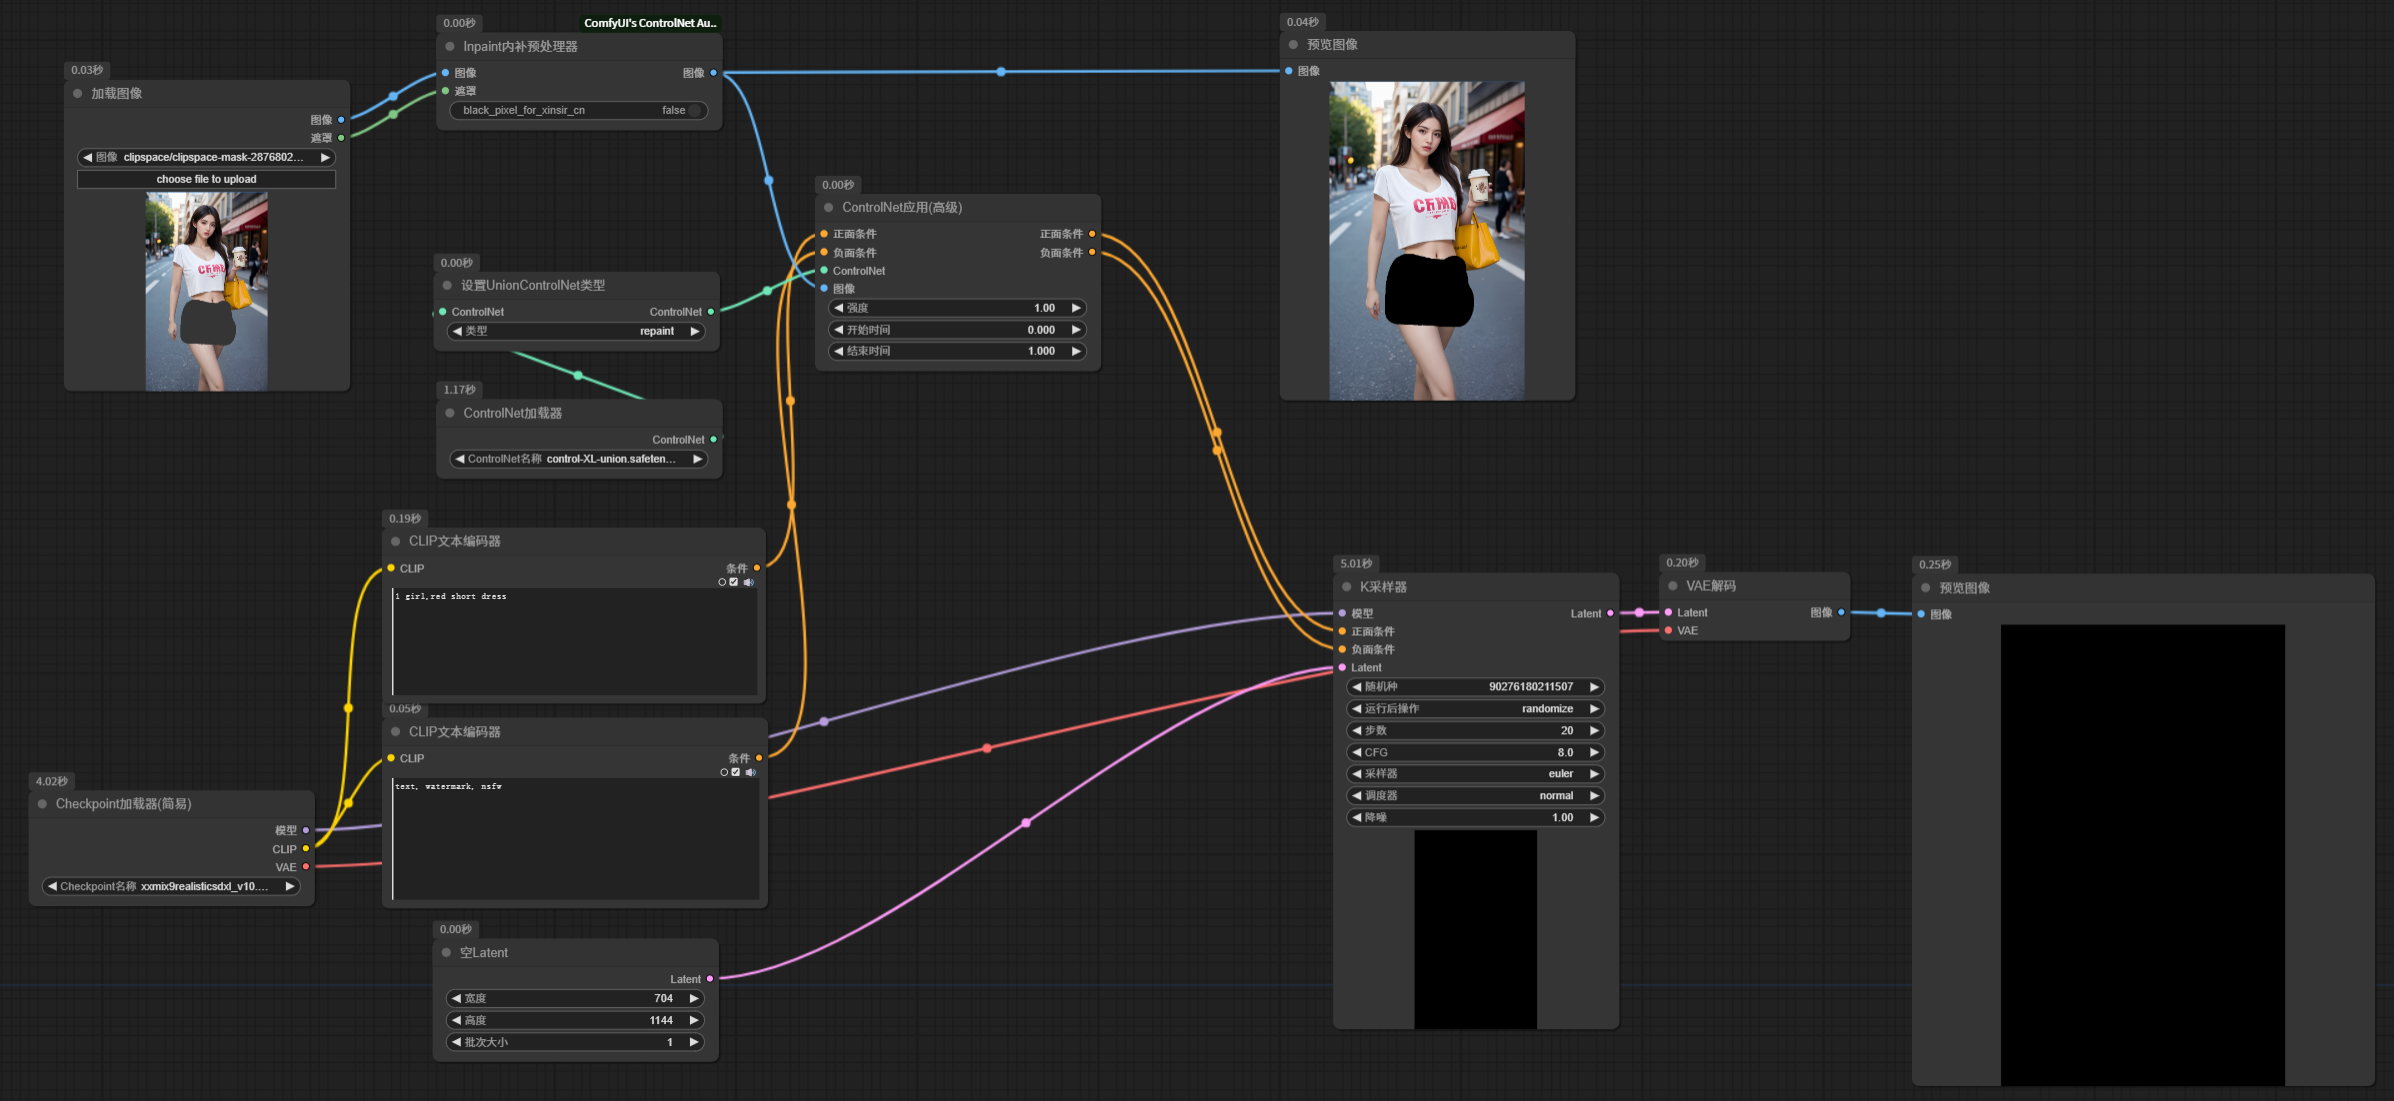Screen dimensions: 2394x1101
Task: Select radio circle in 'red short dress' prompt node
Action: 722,582
